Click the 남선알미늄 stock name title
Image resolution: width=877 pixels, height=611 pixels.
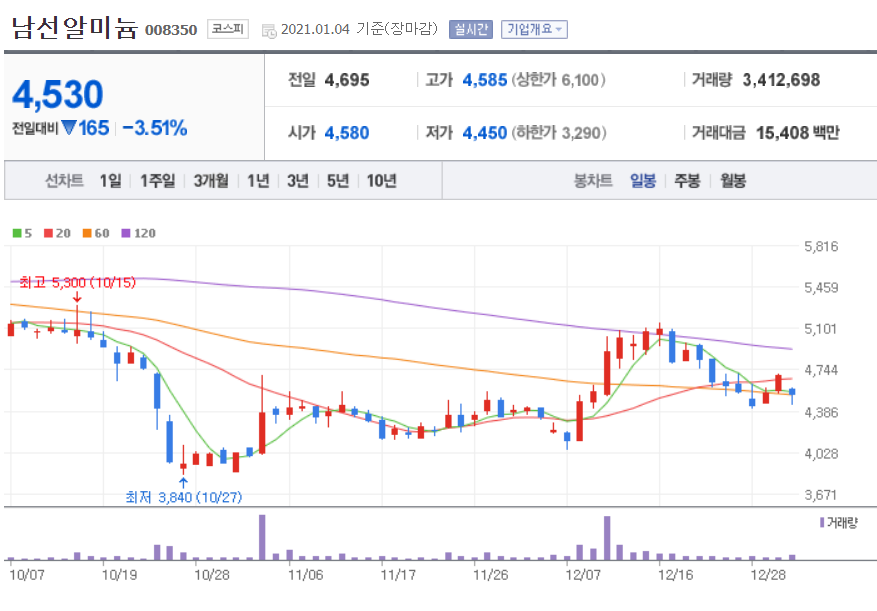(74, 28)
